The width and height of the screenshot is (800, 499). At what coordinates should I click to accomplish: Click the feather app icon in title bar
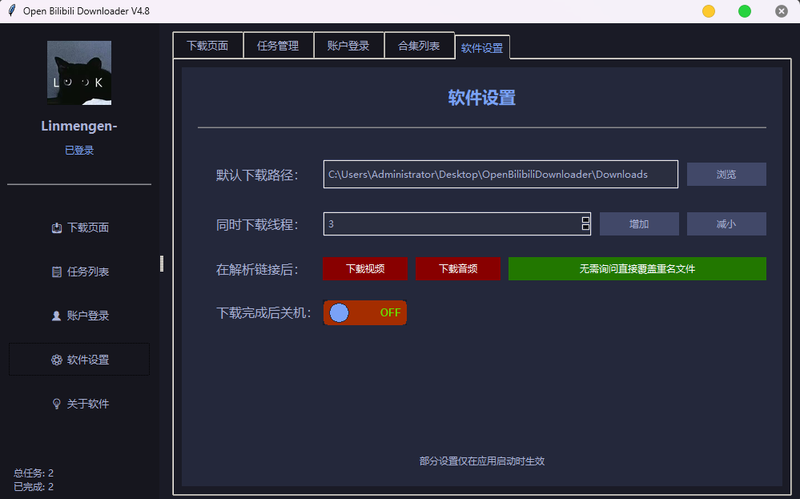[x=12, y=11]
